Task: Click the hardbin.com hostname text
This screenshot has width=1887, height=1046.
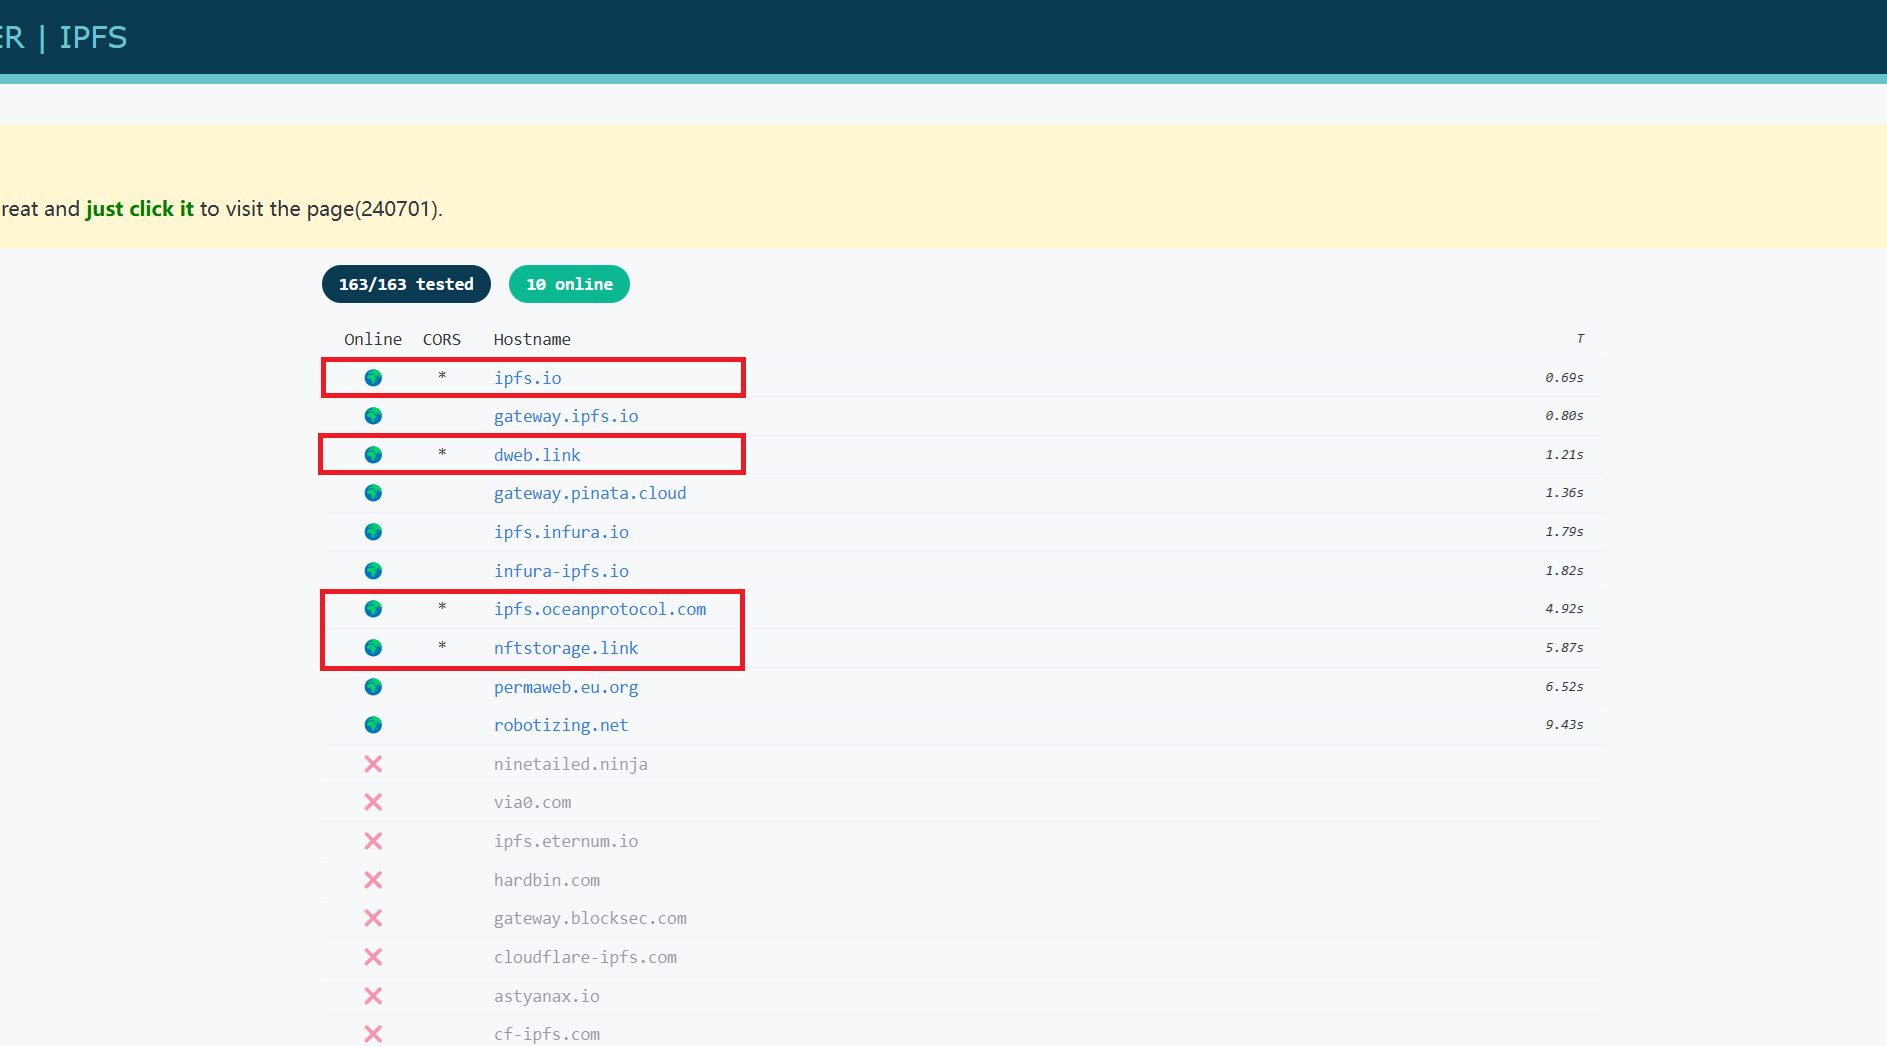Action: [547, 880]
